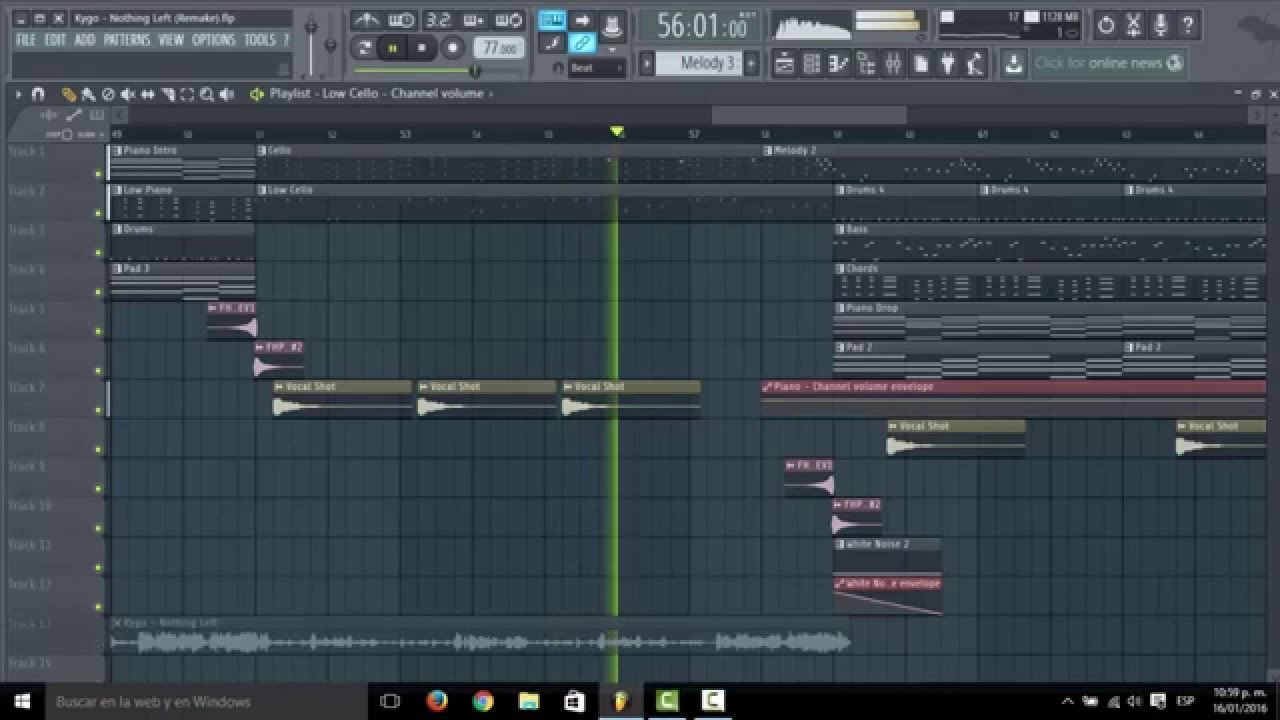Open the VIEW menu
Image resolution: width=1280 pixels, height=720 pixels.
[171, 40]
